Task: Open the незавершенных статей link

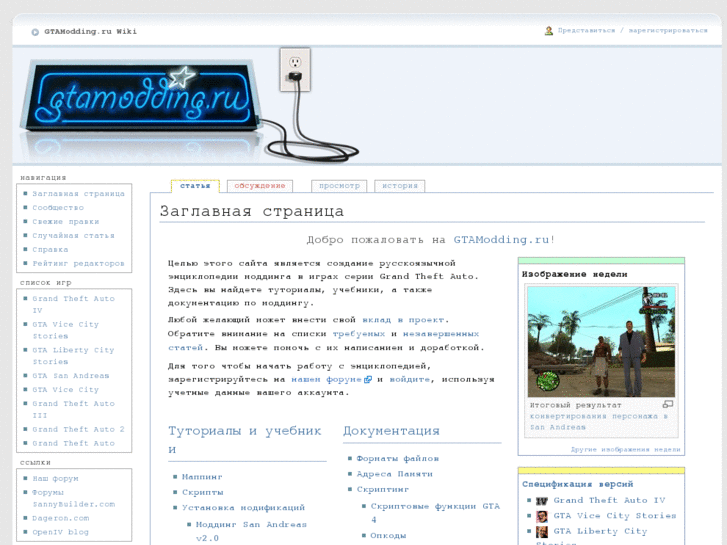Action: point(324,340)
